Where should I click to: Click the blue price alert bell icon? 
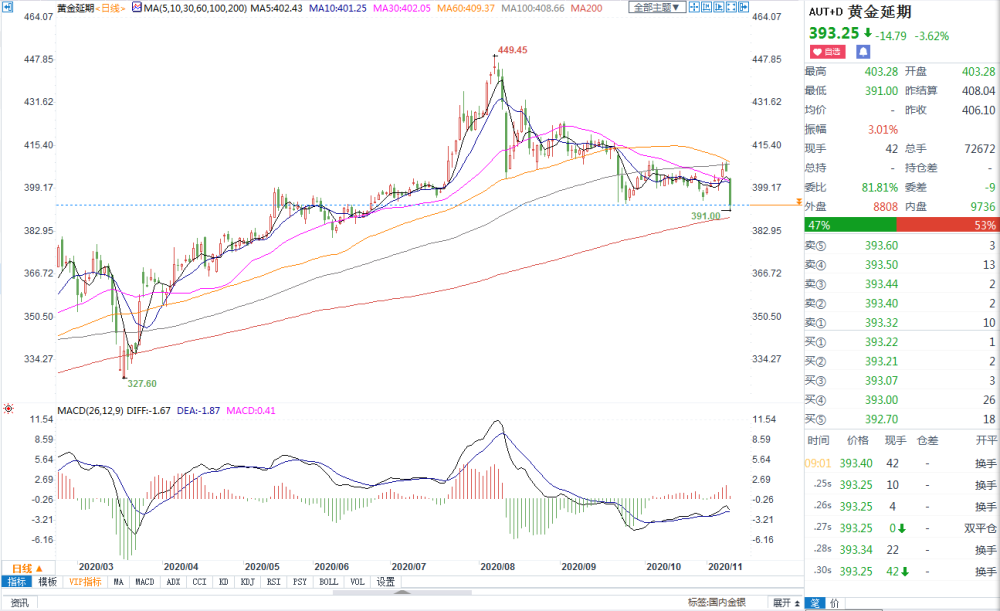click(x=862, y=49)
